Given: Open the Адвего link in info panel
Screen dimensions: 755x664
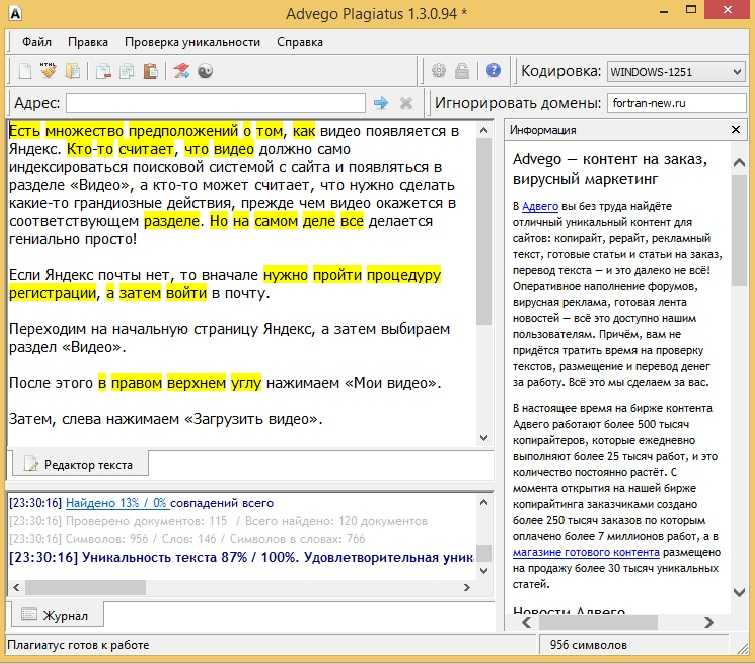Looking at the screenshot, I should (540, 206).
